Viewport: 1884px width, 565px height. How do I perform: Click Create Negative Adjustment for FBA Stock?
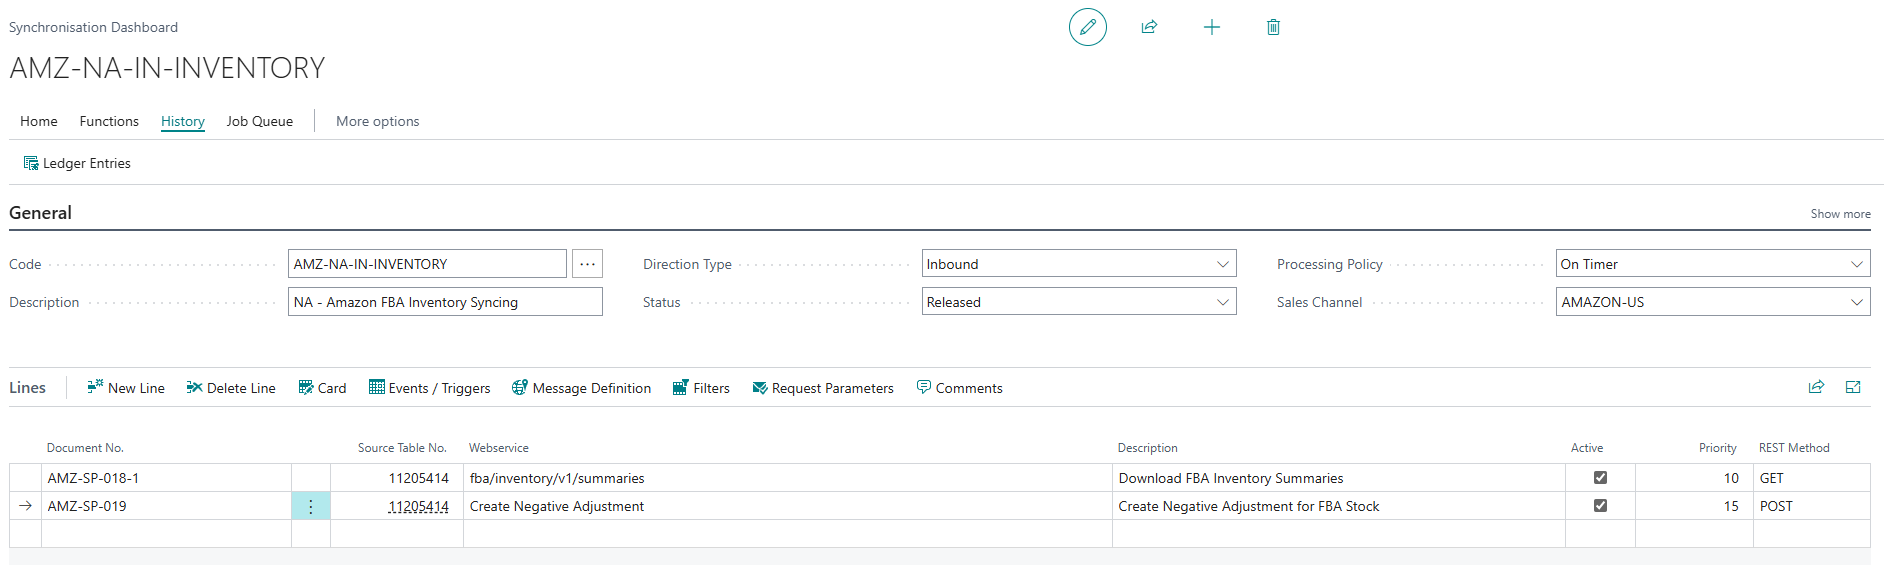pos(1339,506)
